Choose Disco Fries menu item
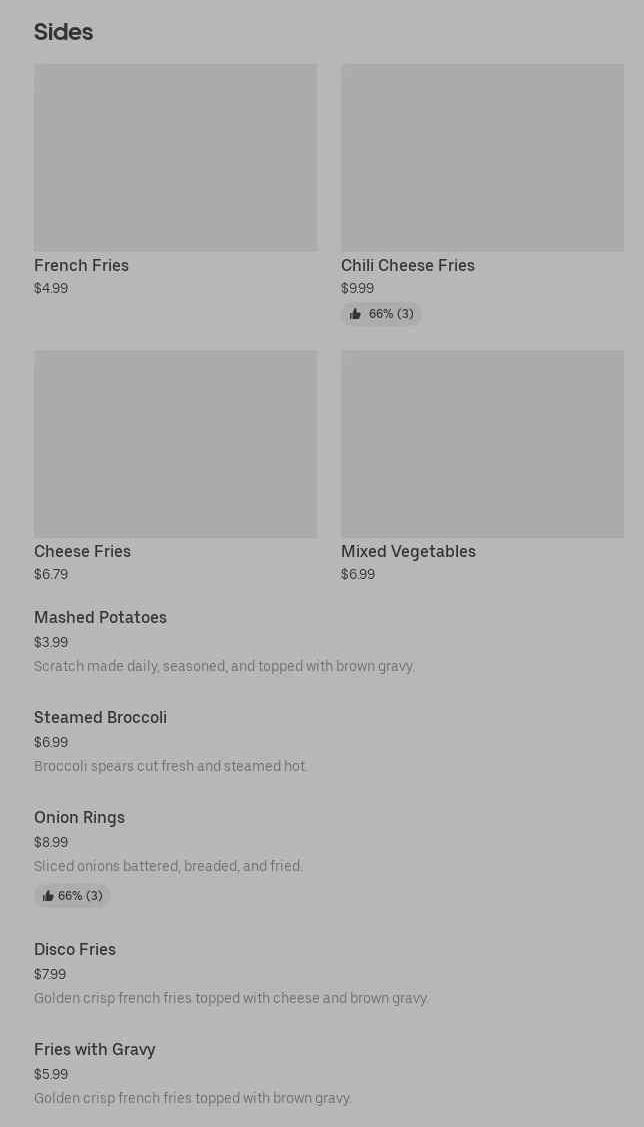Image resolution: width=644 pixels, height=1127 pixels. (75, 950)
